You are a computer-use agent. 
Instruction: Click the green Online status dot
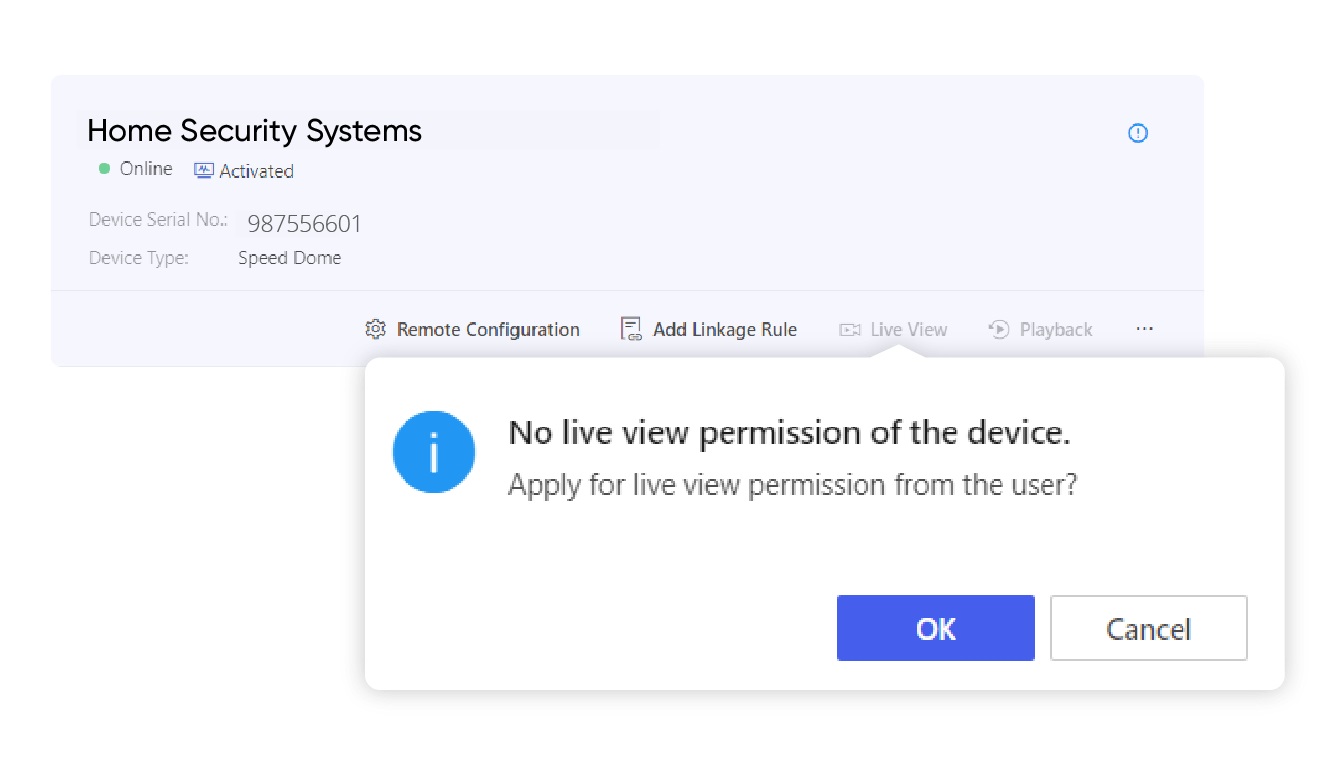[x=104, y=169]
